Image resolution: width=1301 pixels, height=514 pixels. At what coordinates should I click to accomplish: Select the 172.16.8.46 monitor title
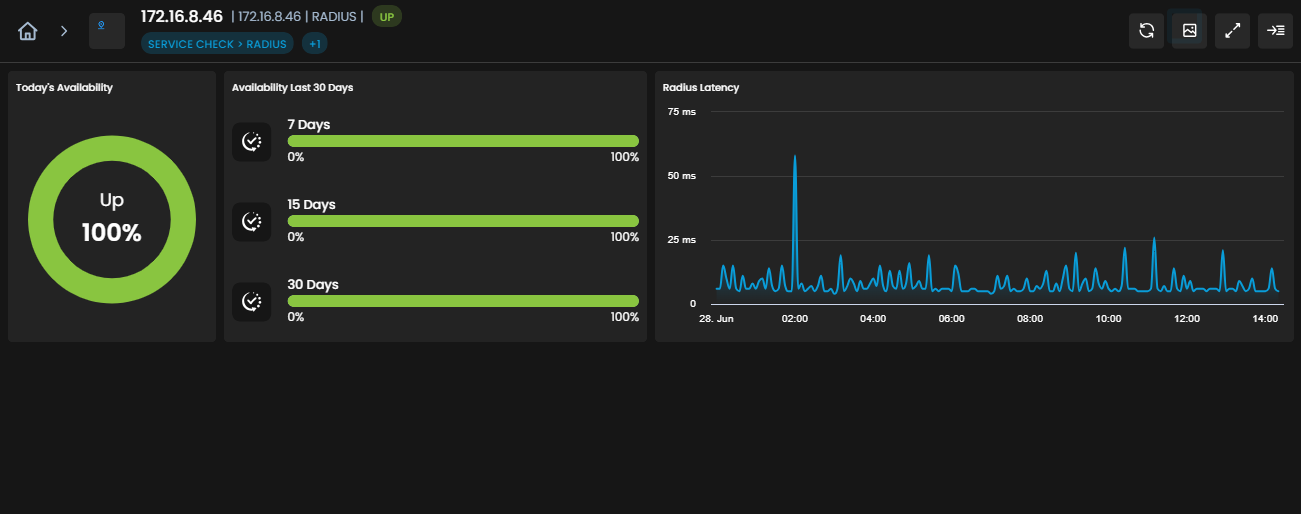[x=182, y=16]
